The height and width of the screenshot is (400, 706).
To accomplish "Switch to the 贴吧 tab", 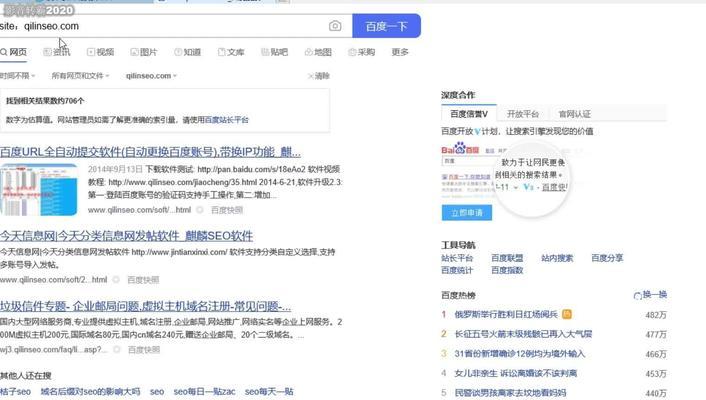I will [x=275, y=52].
